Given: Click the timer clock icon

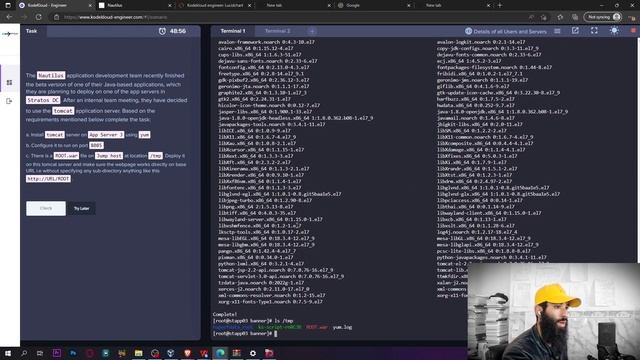Looking at the screenshot, I should point(162,31).
